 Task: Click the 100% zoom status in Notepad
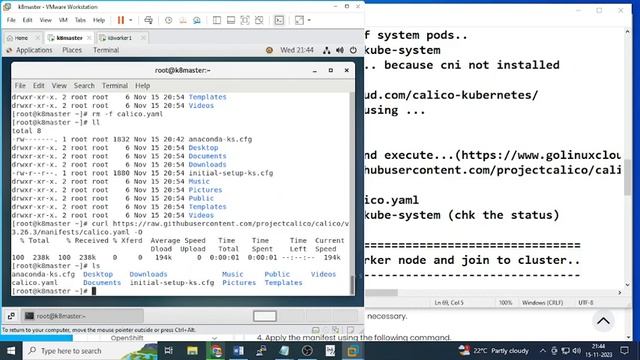point(505,303)
